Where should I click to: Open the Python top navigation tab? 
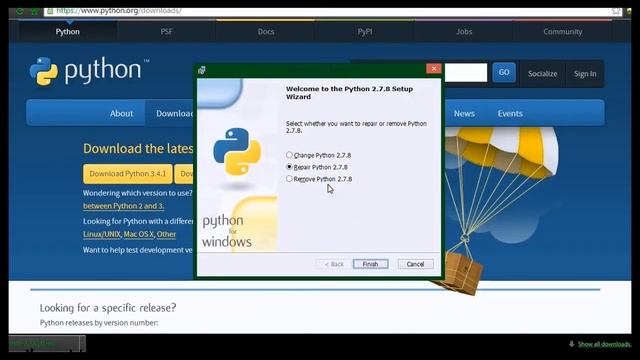coord(68,31)
